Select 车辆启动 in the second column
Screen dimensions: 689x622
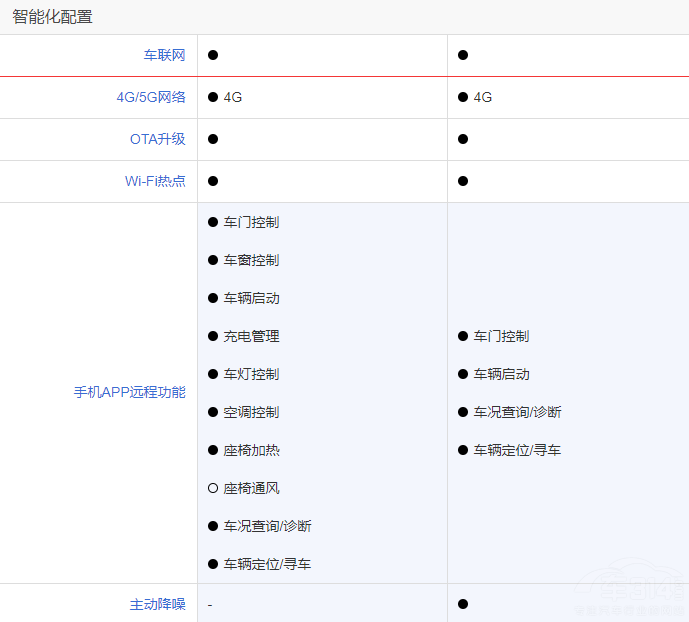click(x=501, y=374)
